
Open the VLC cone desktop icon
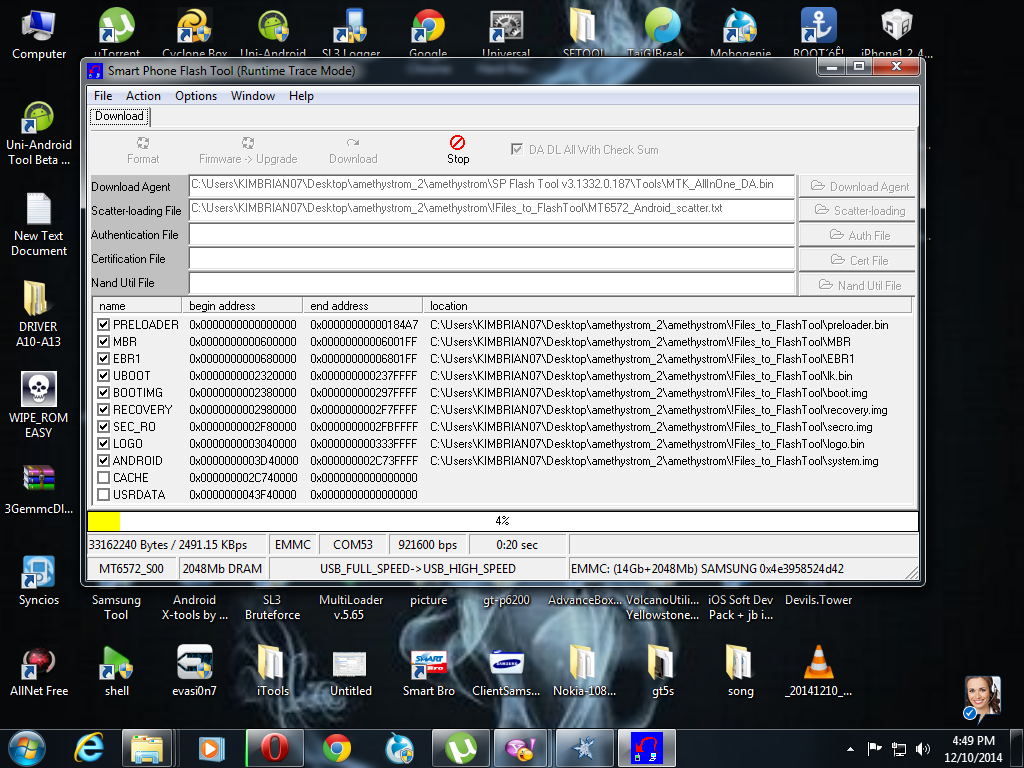pyautogui.click(x=818, y=662)
